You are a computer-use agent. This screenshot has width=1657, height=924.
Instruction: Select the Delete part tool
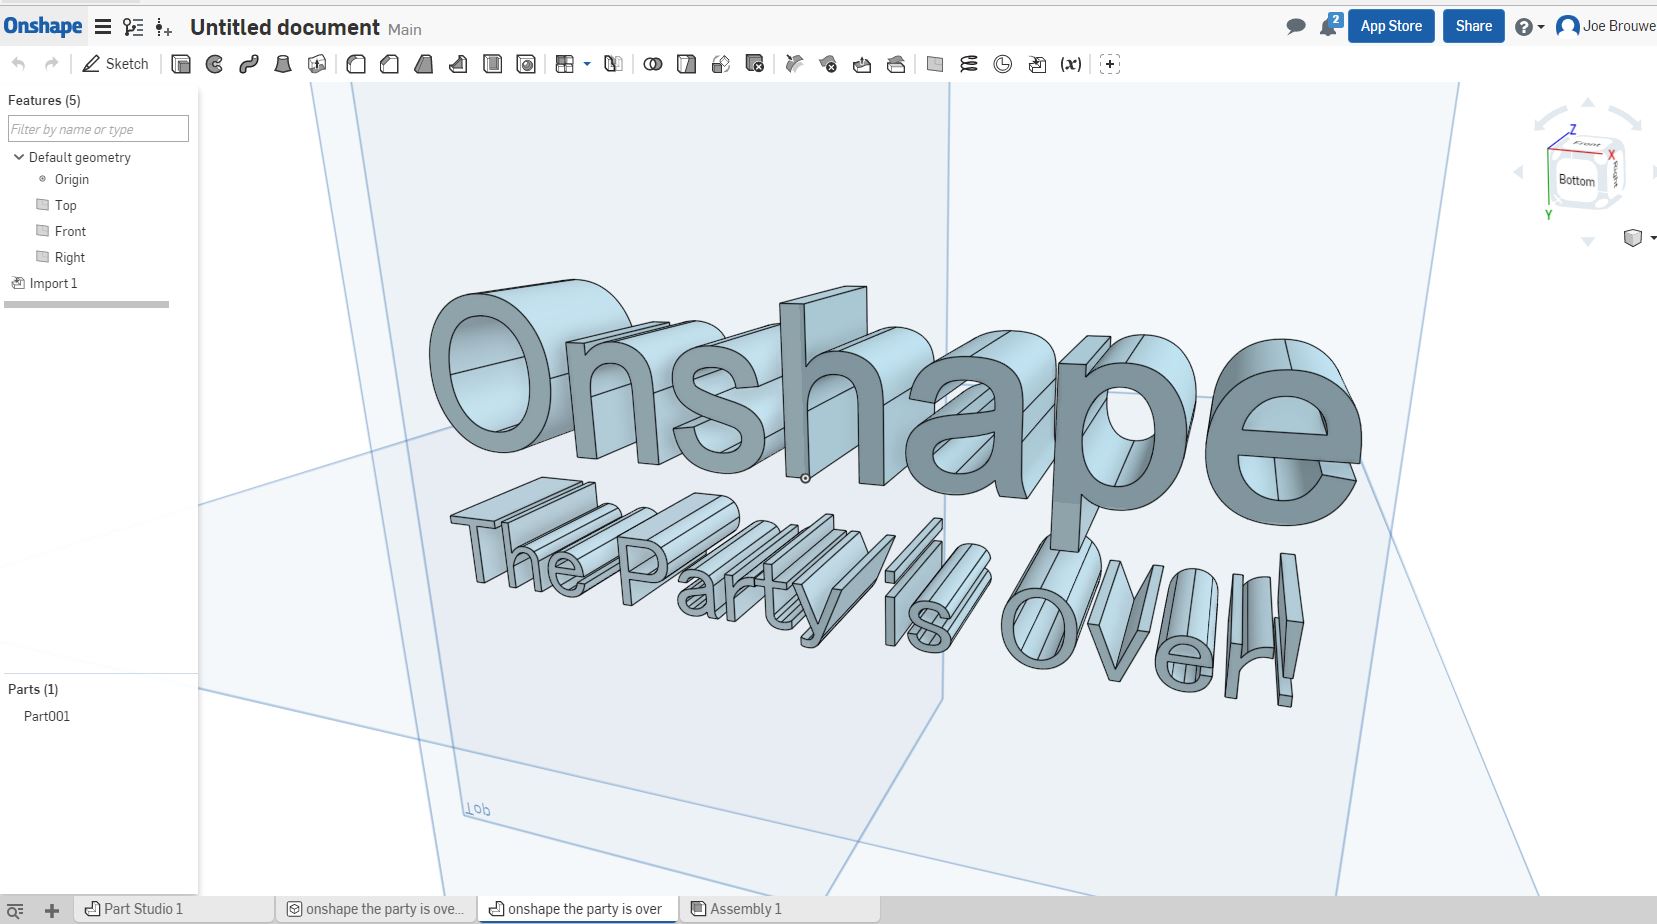tap(755, 64)
